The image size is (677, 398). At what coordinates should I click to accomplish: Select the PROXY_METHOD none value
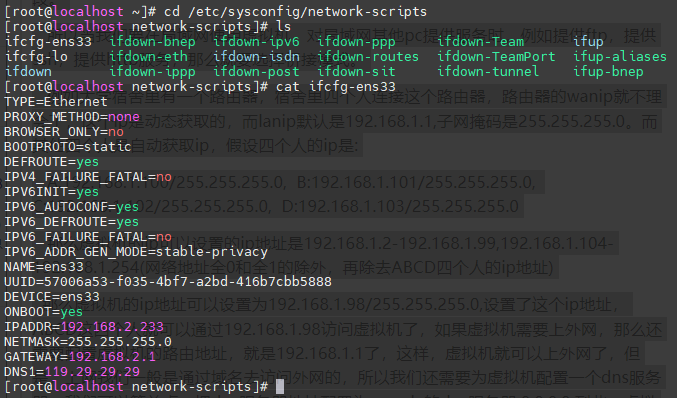124,117
